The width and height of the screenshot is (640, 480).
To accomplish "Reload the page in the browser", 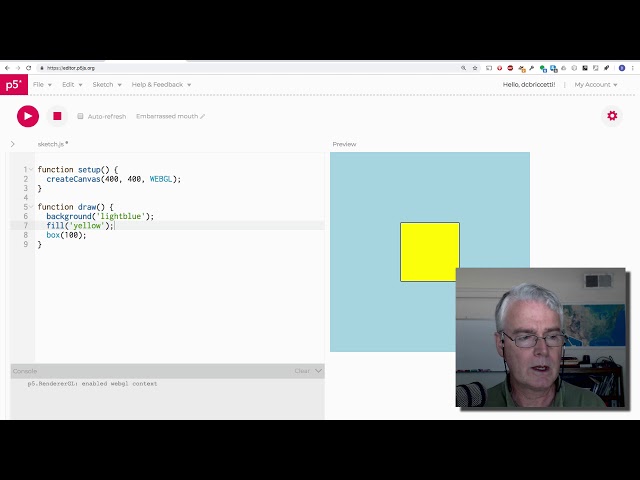I will coord(29,68).
